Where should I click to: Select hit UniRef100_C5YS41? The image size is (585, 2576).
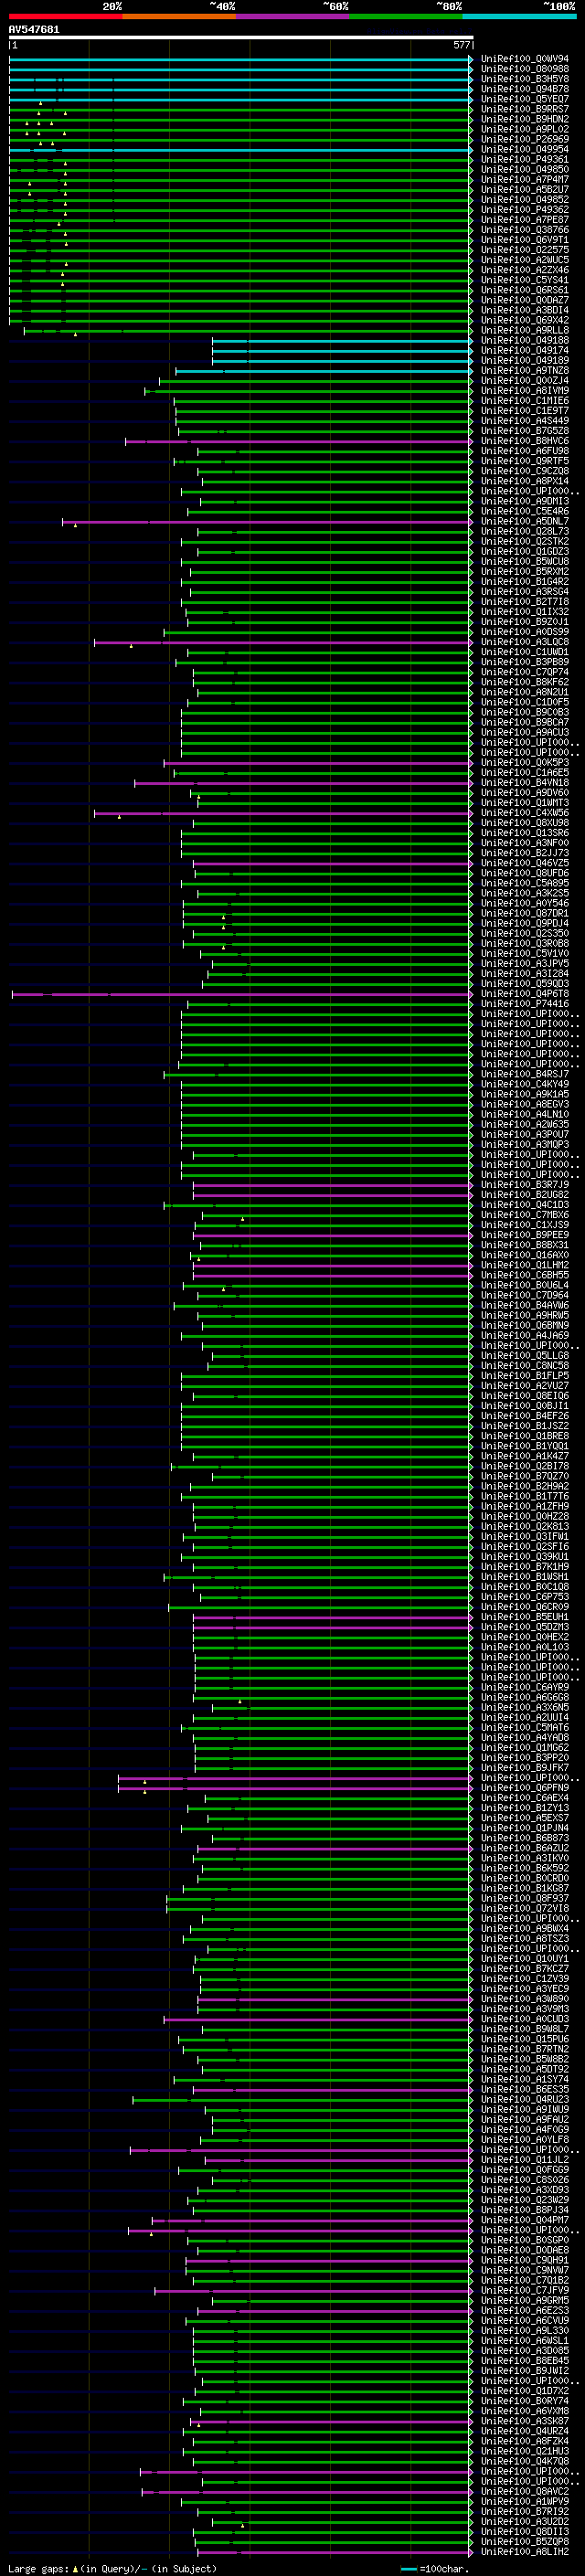click(x=524, y=280)
